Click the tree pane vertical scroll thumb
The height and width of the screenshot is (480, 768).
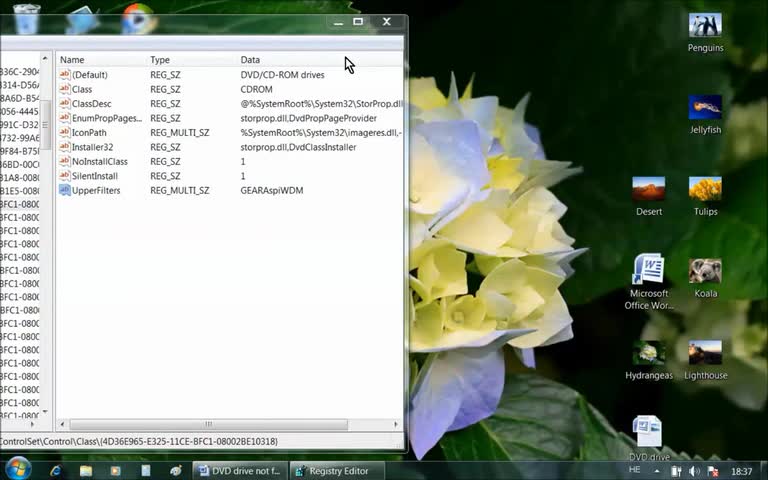[45, 124]
